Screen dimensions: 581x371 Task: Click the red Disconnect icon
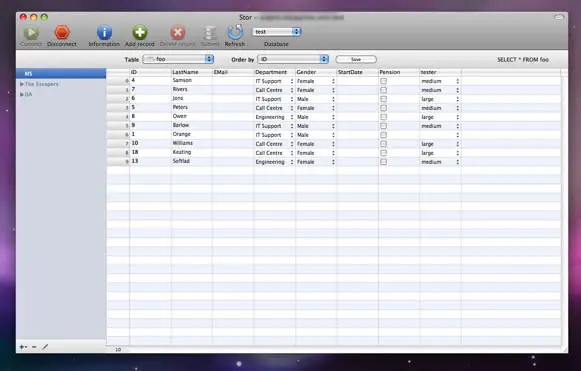pyautogui.click(x=62, y=33)
